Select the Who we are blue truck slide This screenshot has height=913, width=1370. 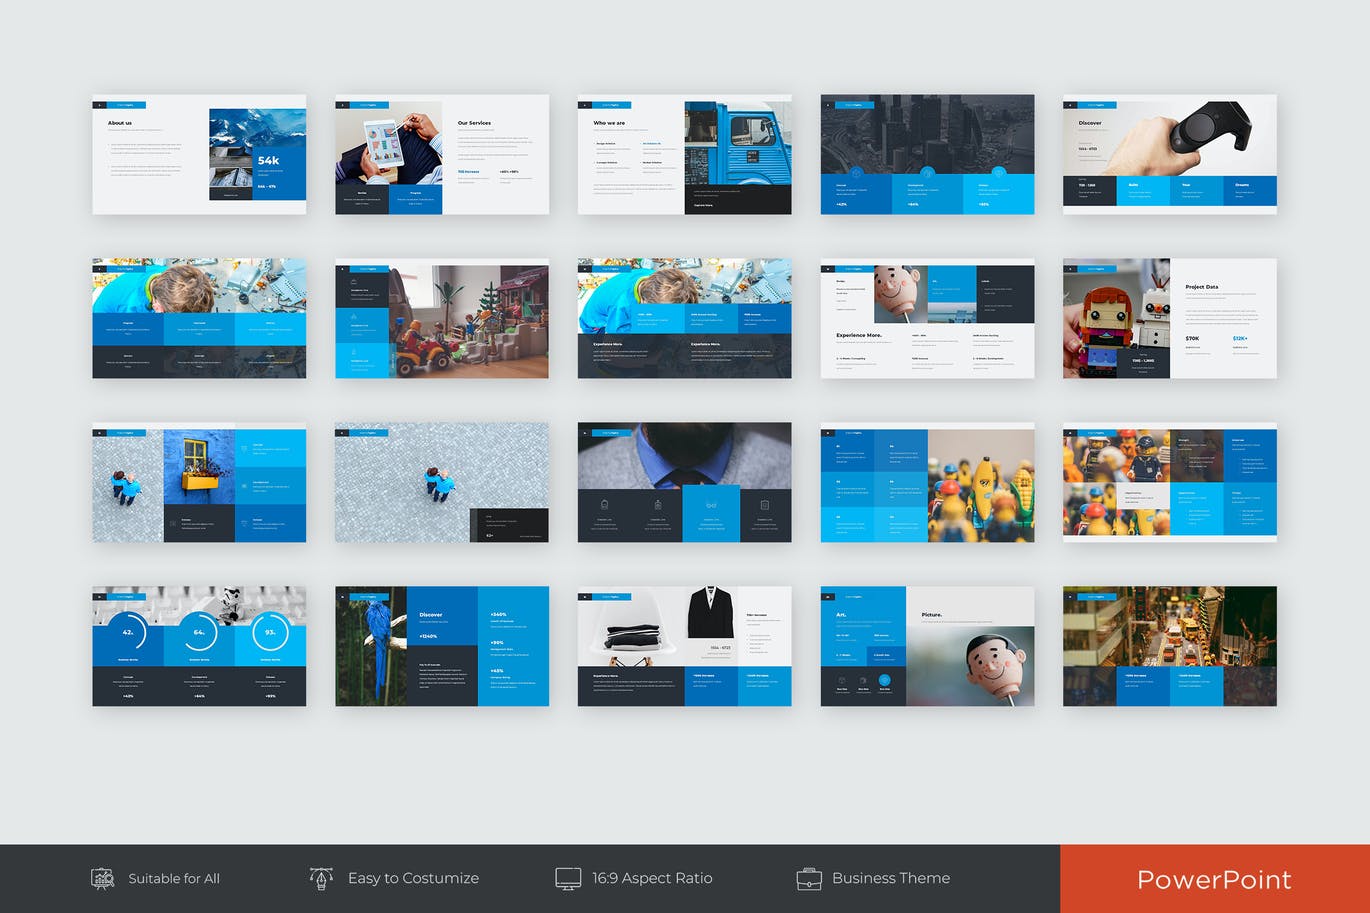pos(684,154)
